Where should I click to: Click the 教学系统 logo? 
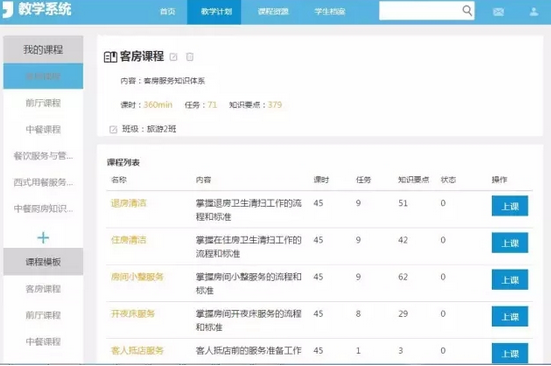click(37, 9)
